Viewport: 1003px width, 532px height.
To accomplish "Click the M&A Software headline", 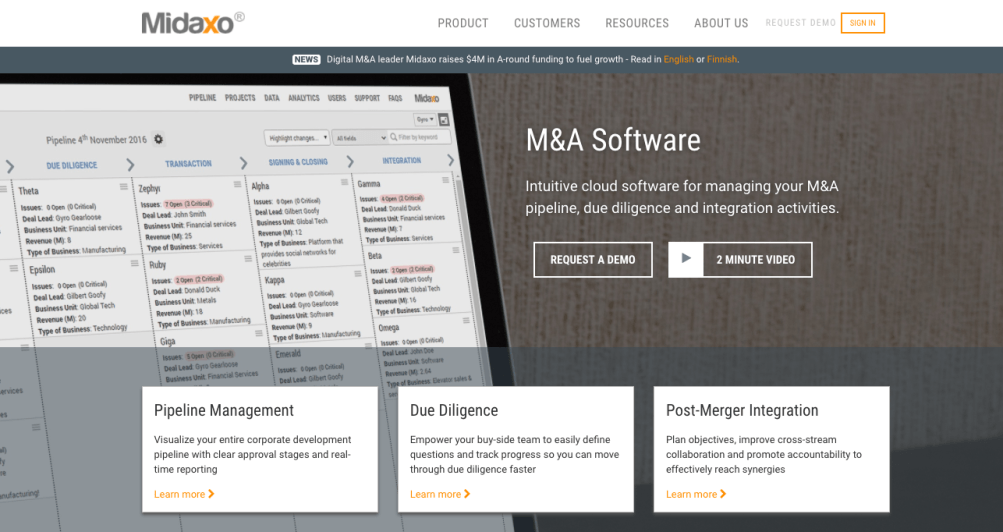I will click(613, 140).
